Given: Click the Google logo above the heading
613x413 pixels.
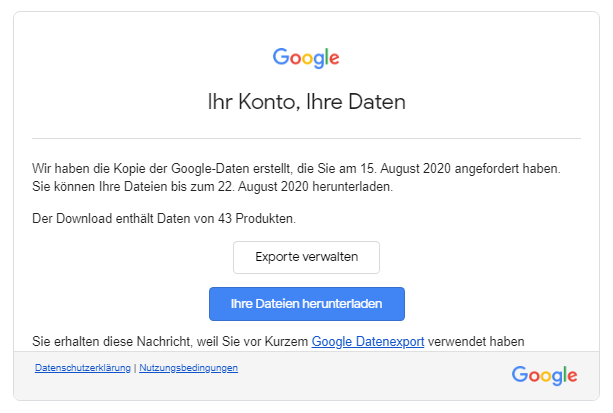Looking at the screenshot, I should 306,58.
